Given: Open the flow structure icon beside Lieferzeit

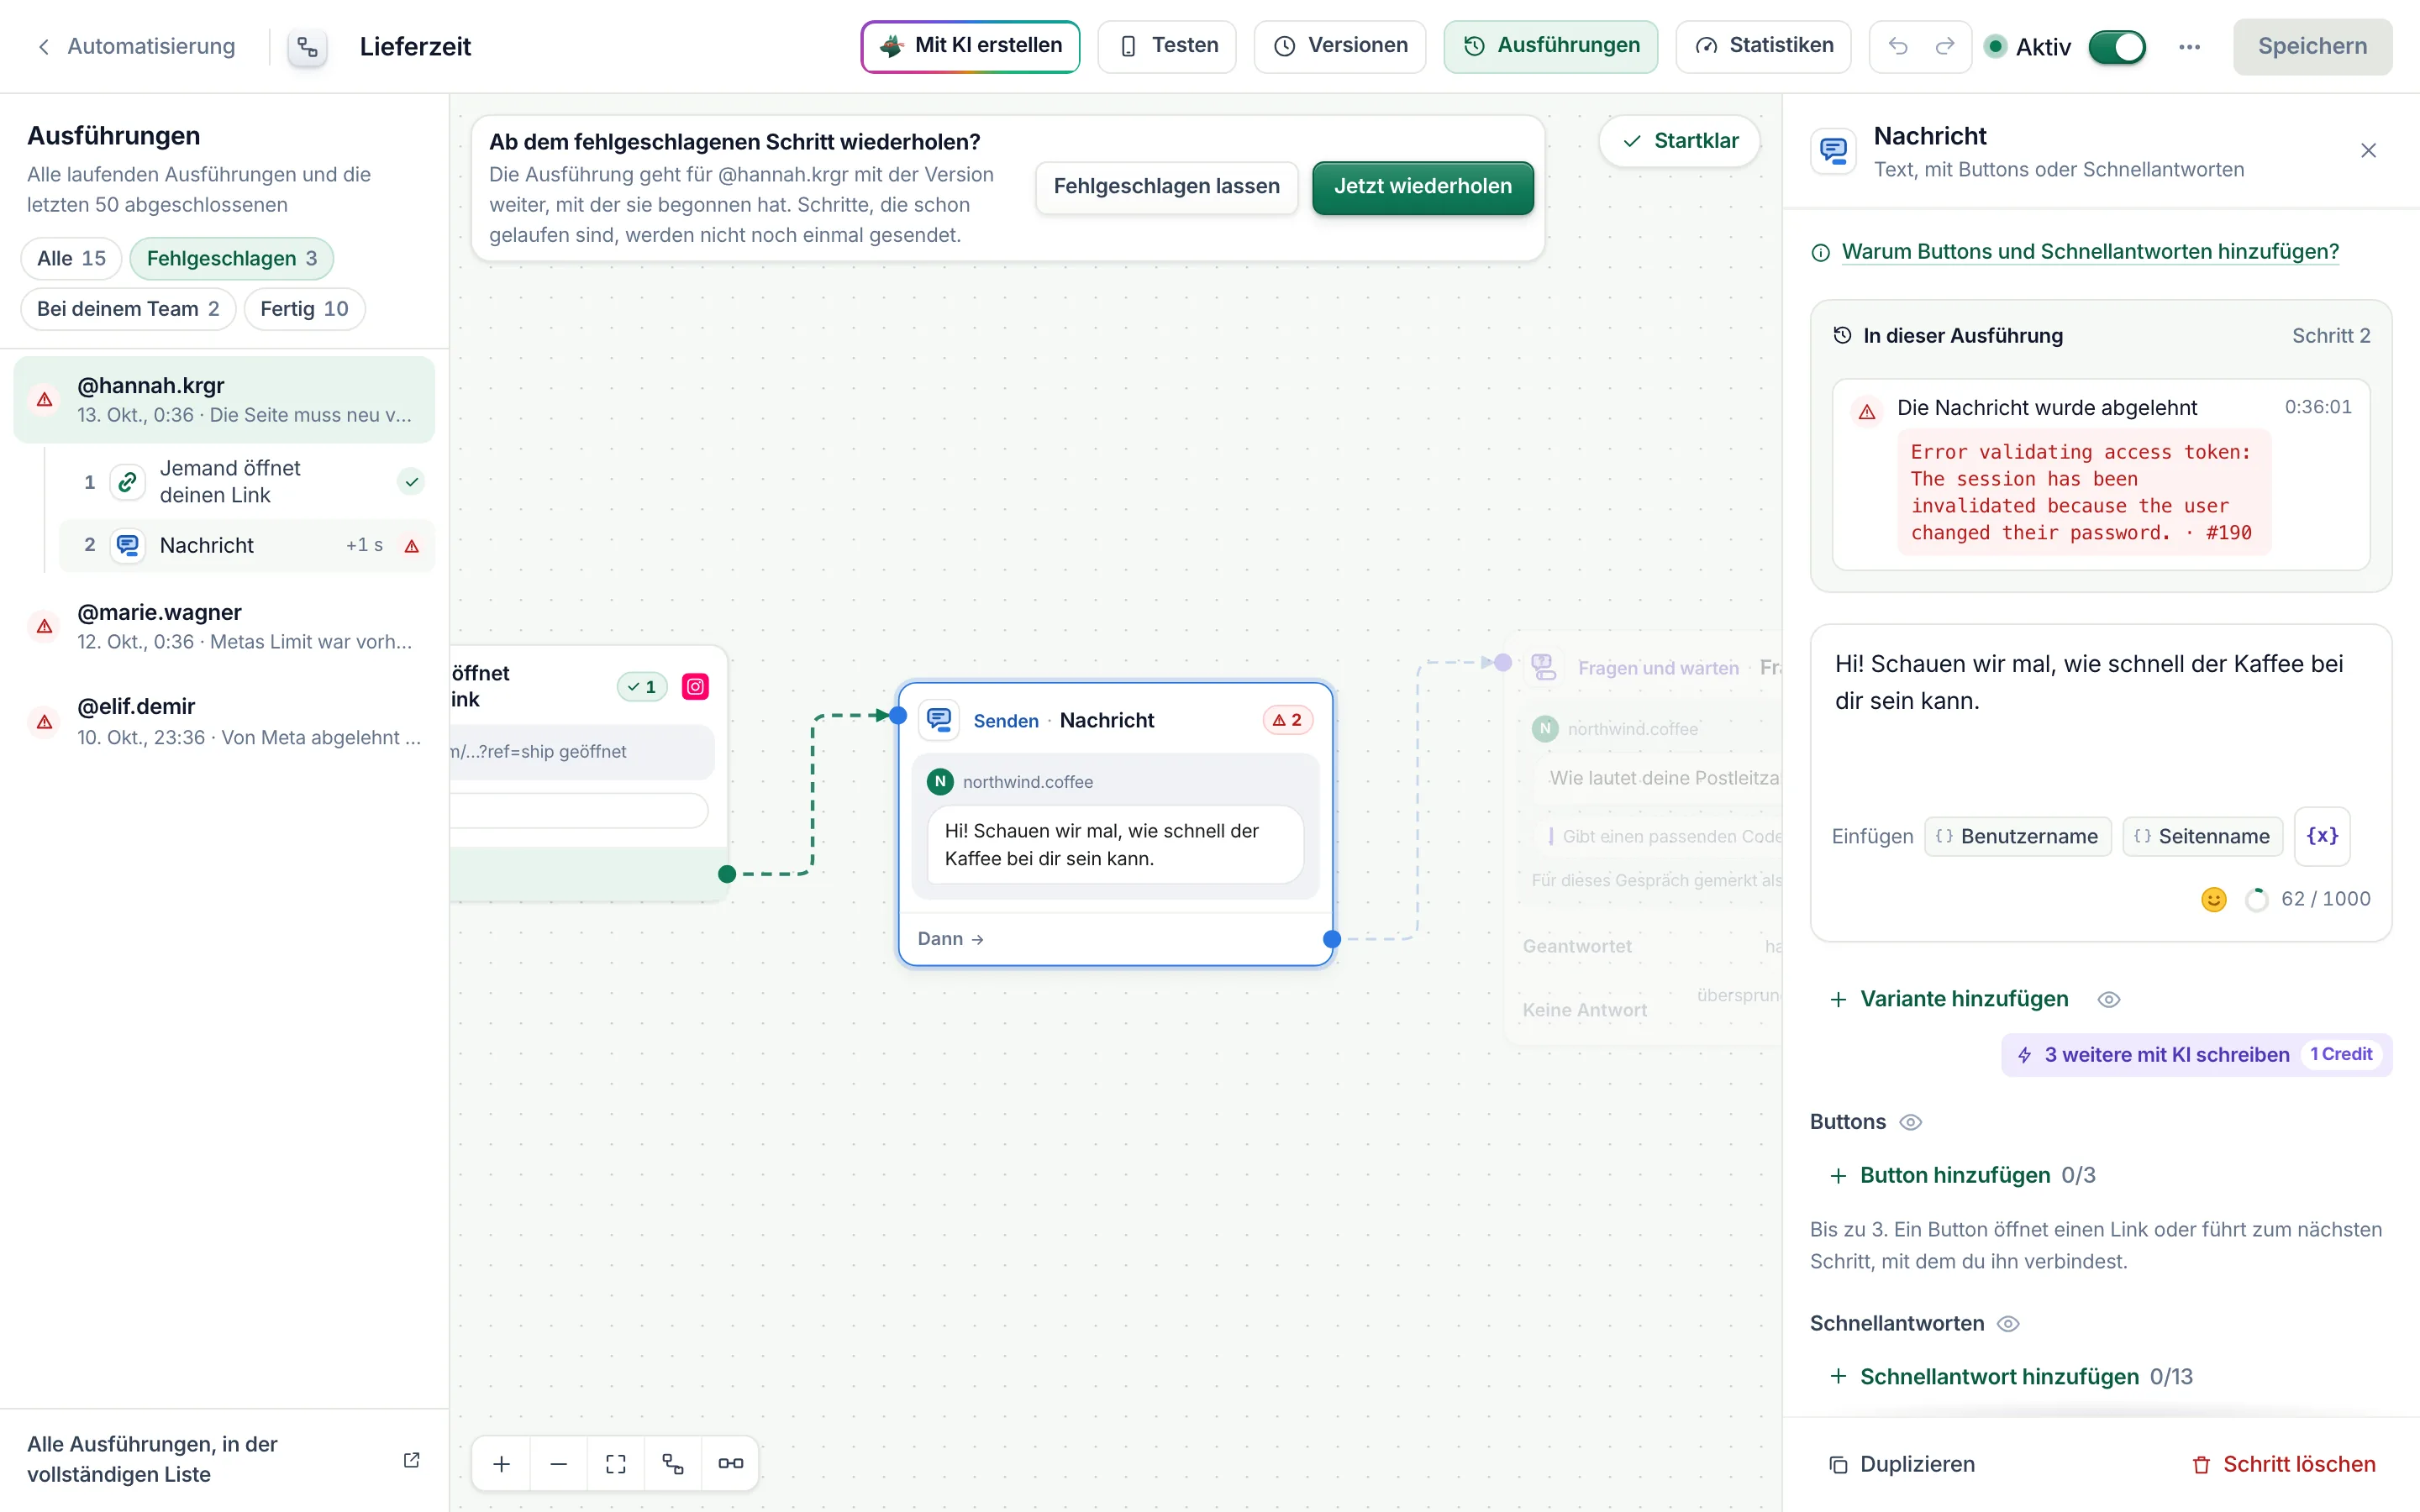Looking at the screenshot, I should (307, 46).
